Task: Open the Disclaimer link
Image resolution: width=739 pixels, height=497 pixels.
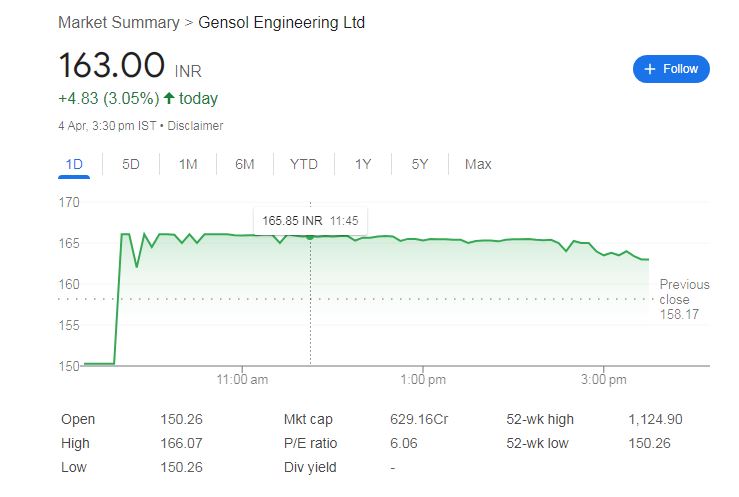Action: click(x=195, y=126)
